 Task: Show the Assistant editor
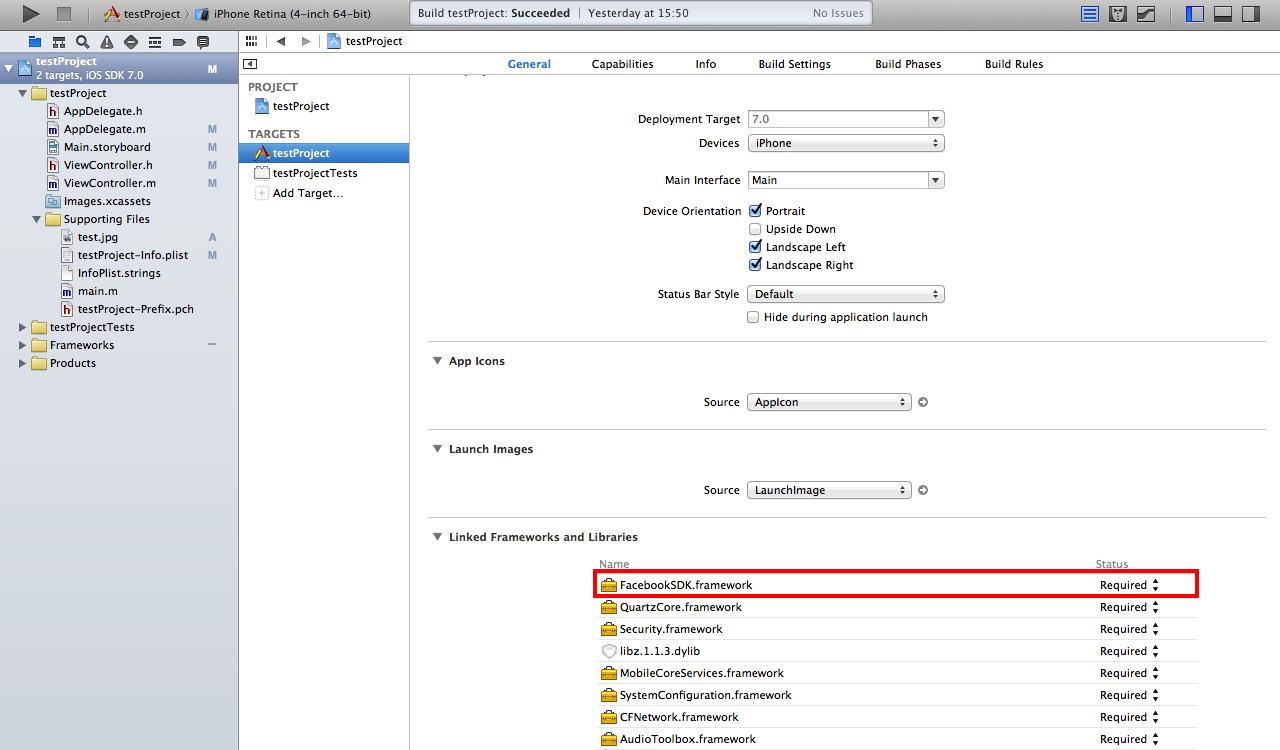1119,14
